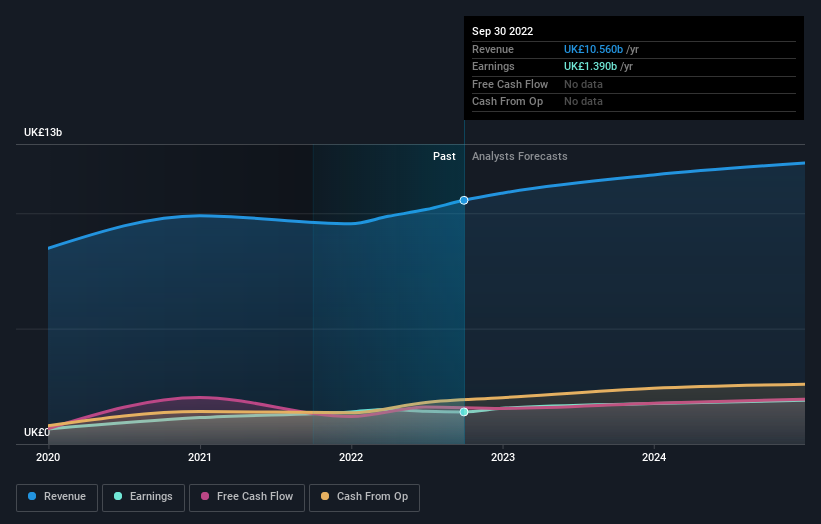Toggle the Cash From Op legend button
Image resolution: width=821 pixels, height=524 pixels.
click(364, 497)
